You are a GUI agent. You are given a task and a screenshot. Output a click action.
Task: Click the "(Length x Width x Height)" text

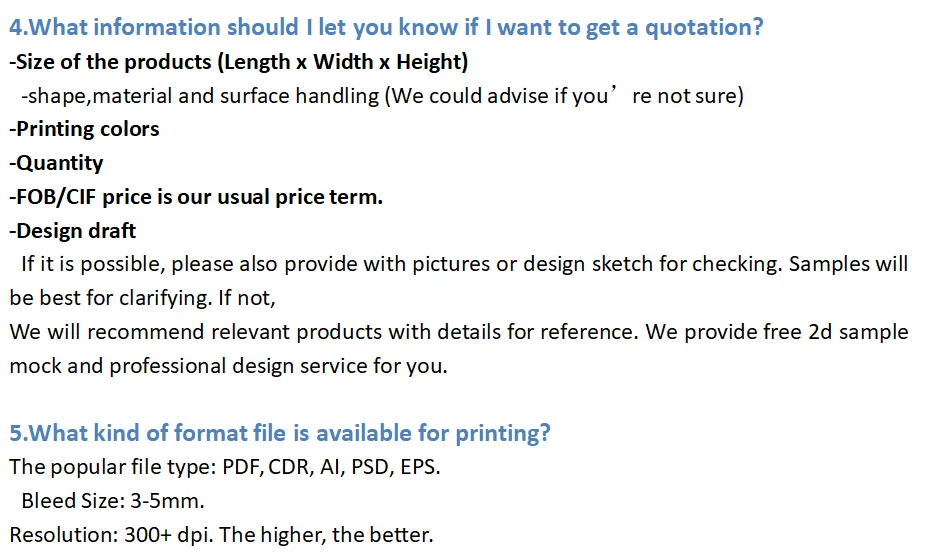click(x=343, y=62)
